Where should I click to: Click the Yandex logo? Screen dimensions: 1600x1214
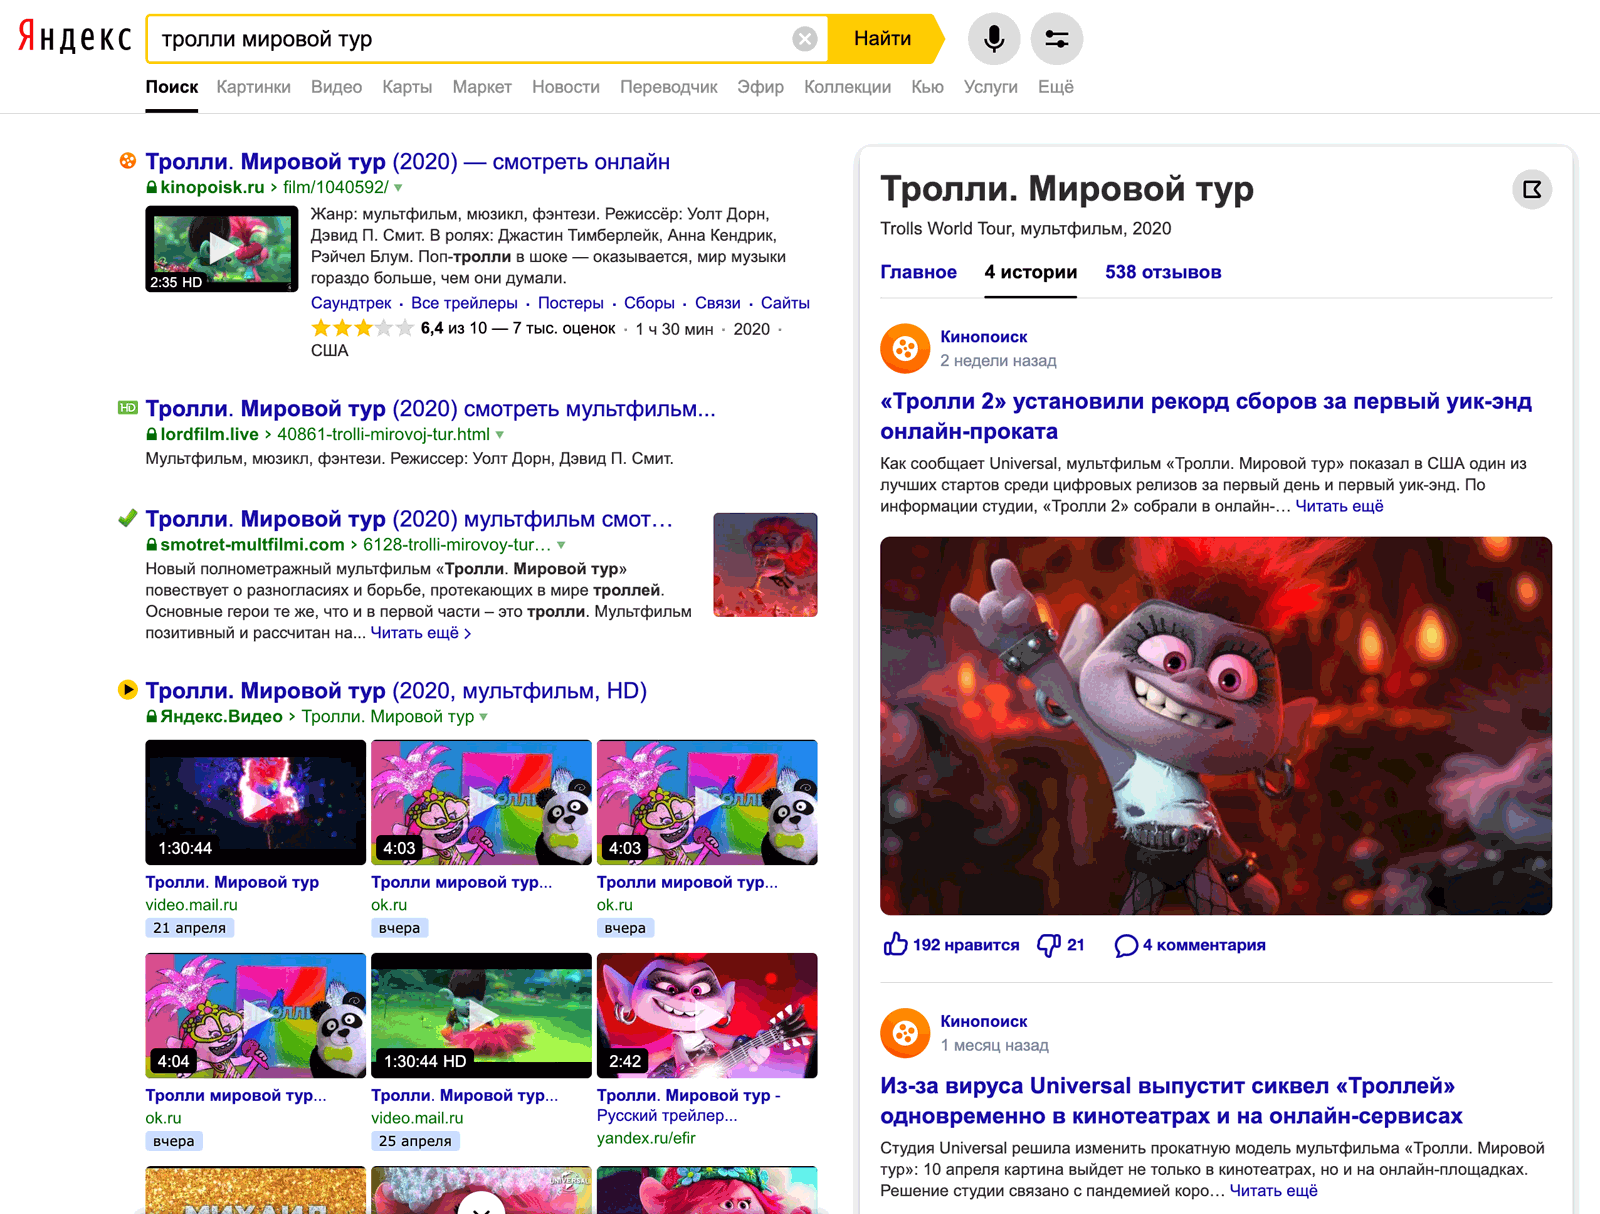click(x=75, y=38)
